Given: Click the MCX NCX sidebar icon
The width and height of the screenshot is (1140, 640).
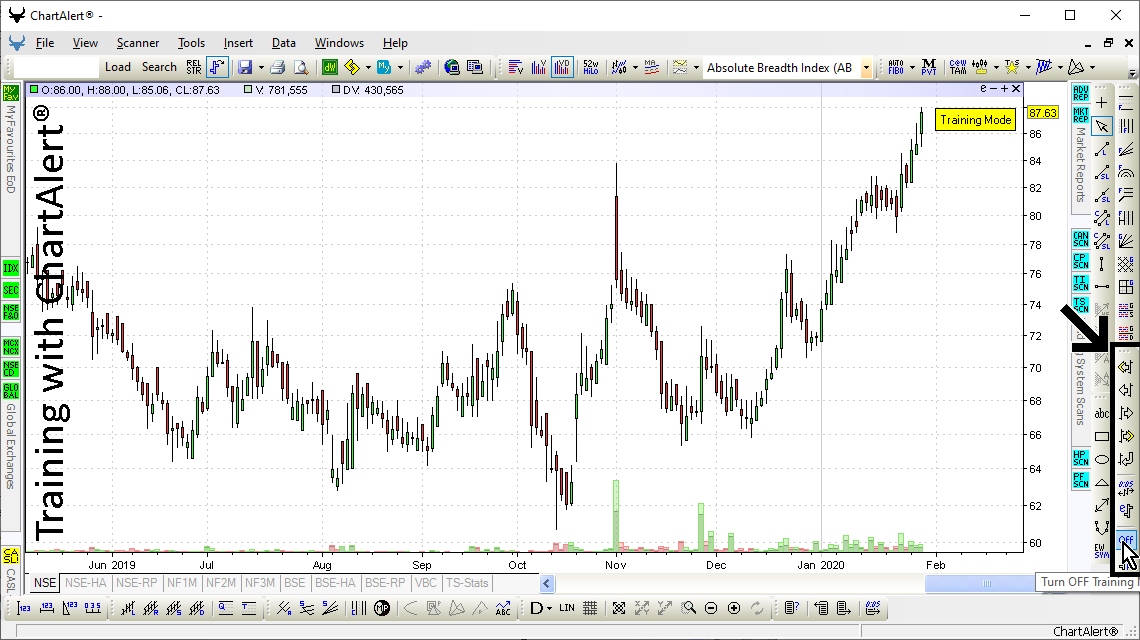Looking at the screenshot, I should pyautogui.click(x=10, y=346).
